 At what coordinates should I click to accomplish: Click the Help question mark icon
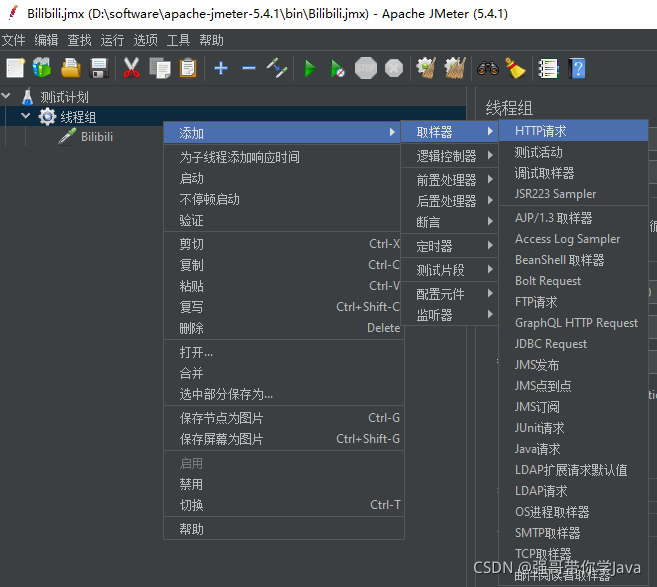(x=577, y=68)
